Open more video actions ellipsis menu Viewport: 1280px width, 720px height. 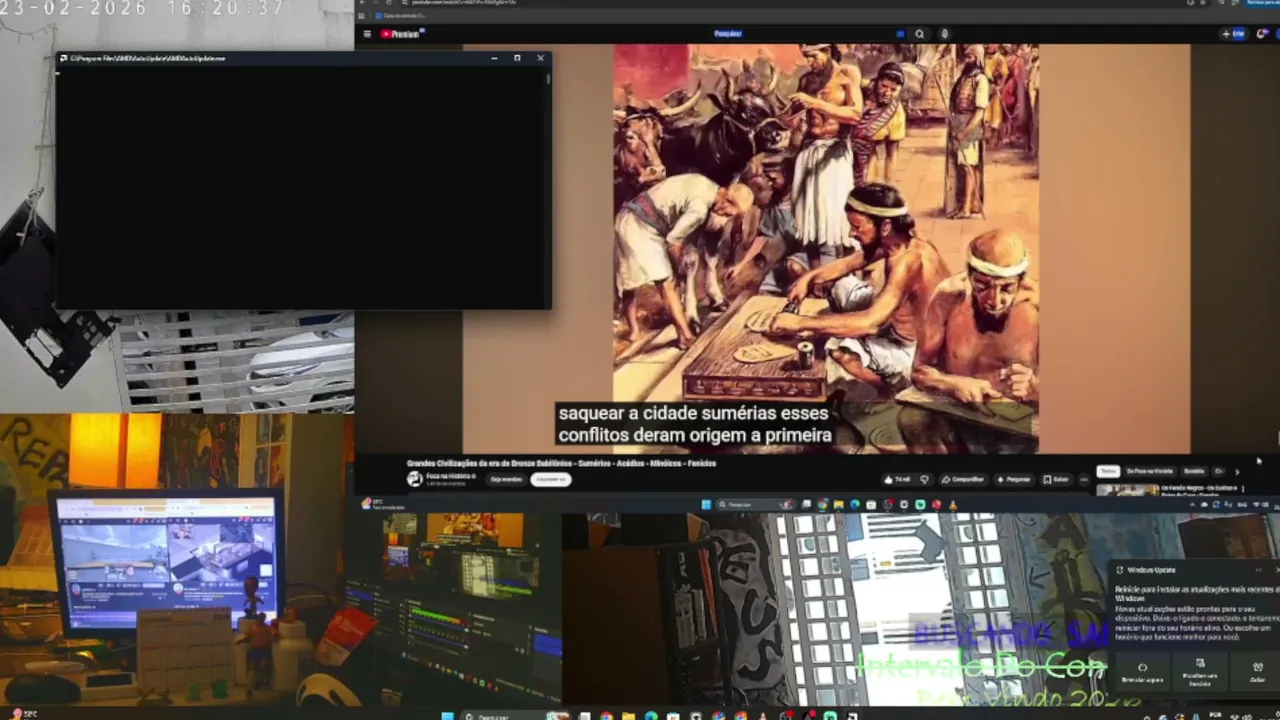(x=1083, y=479)
